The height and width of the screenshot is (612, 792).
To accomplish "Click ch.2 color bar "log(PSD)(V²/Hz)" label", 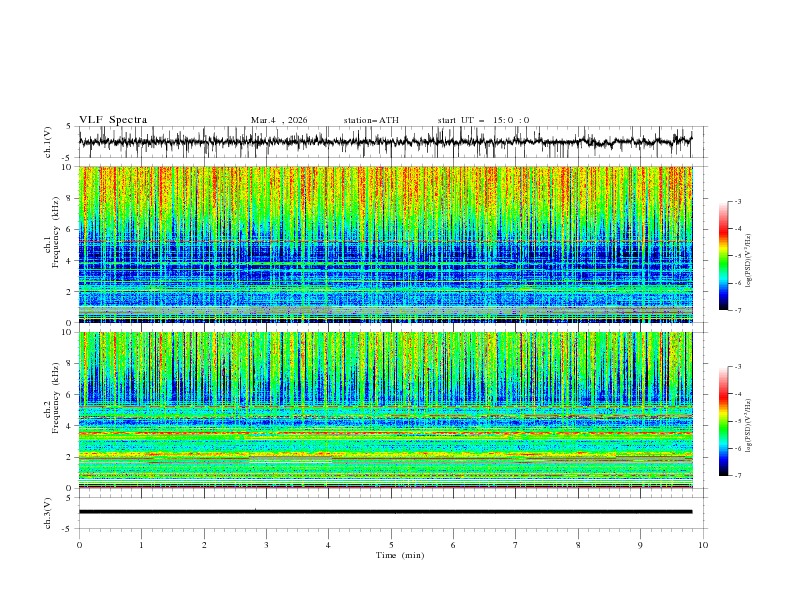I will pos(749,425).
